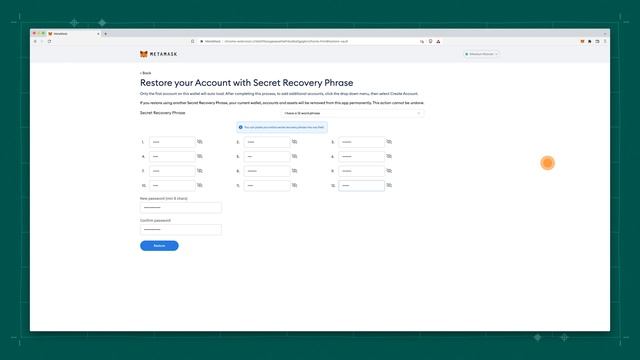Show or hide recovery word 12
Image resolution: width=640 pixels, height=360 pixels.
[x=389, y=185]
